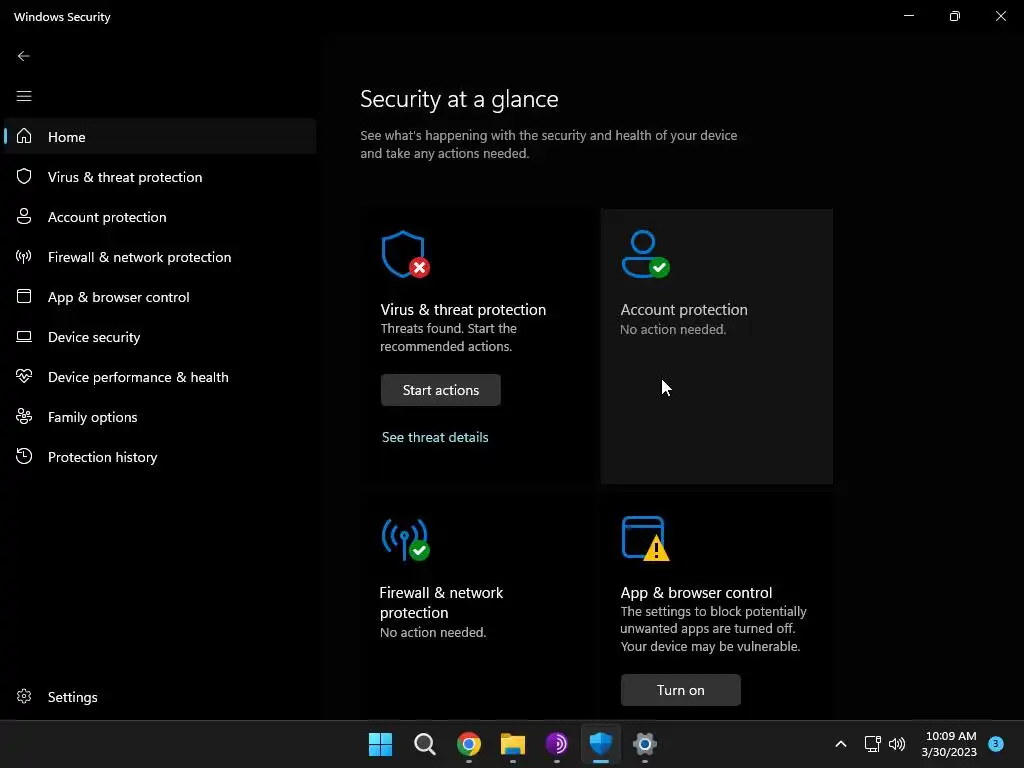The width and height of the screenshot is (1024, 768).
Task: Click the Turn on button
Action: (x=680, y=690)
